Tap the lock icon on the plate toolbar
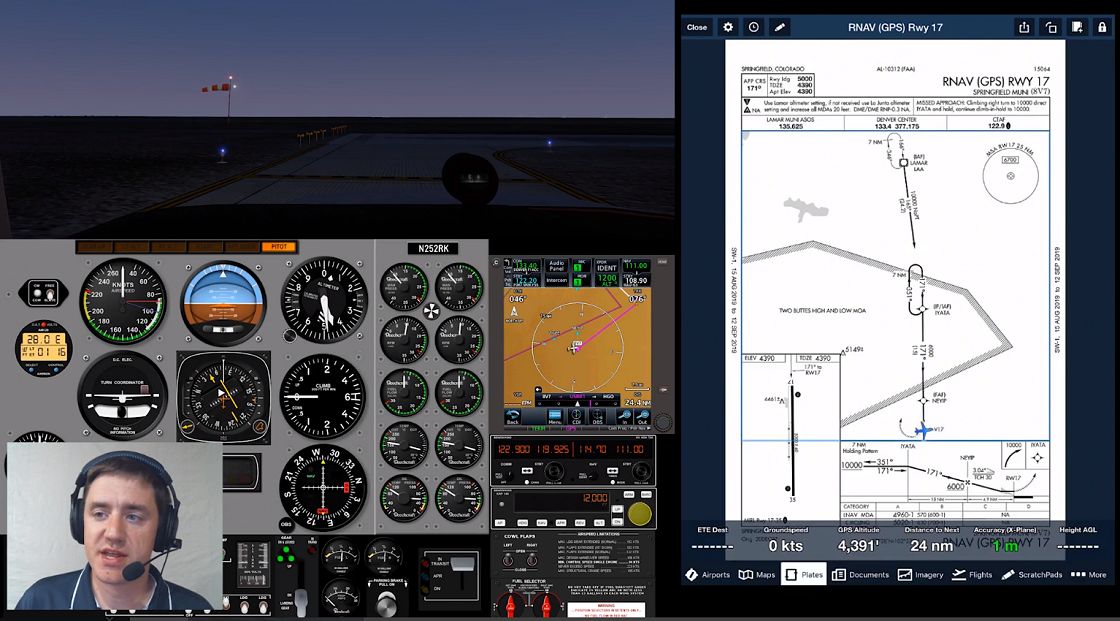The height and width of the screenshot is (621, 1120). click(x=1102, y=27)
